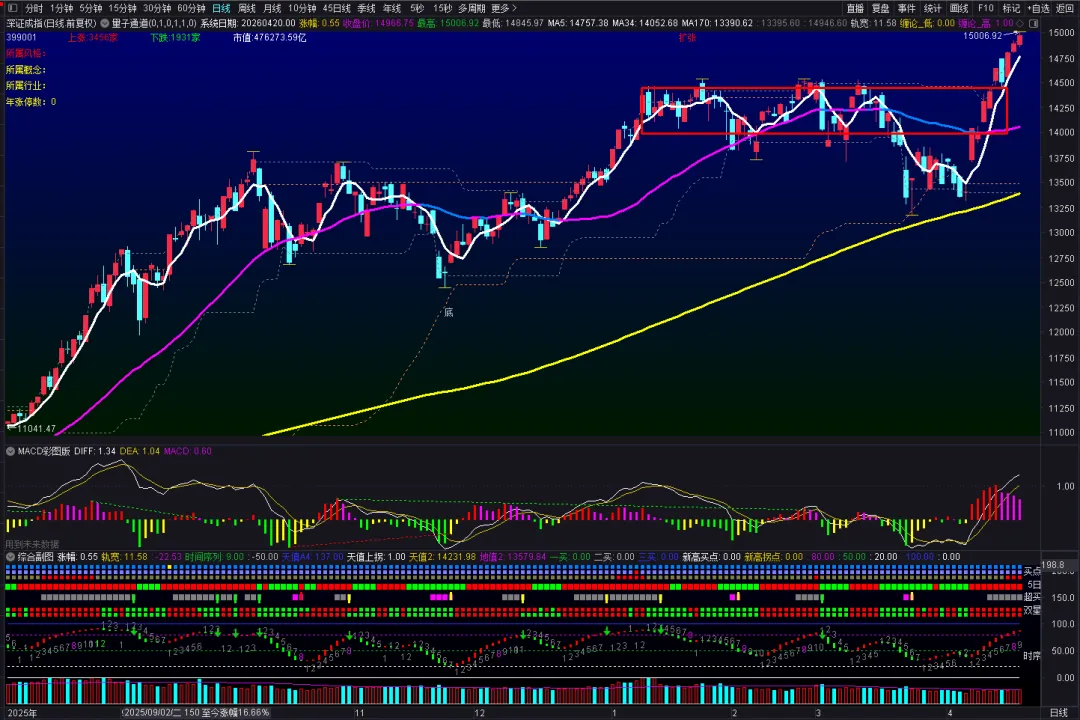The height and width of the screenshot is (720, 1080).
Task: Click the MA34: 14052.68 value
Action: (645, 23)
